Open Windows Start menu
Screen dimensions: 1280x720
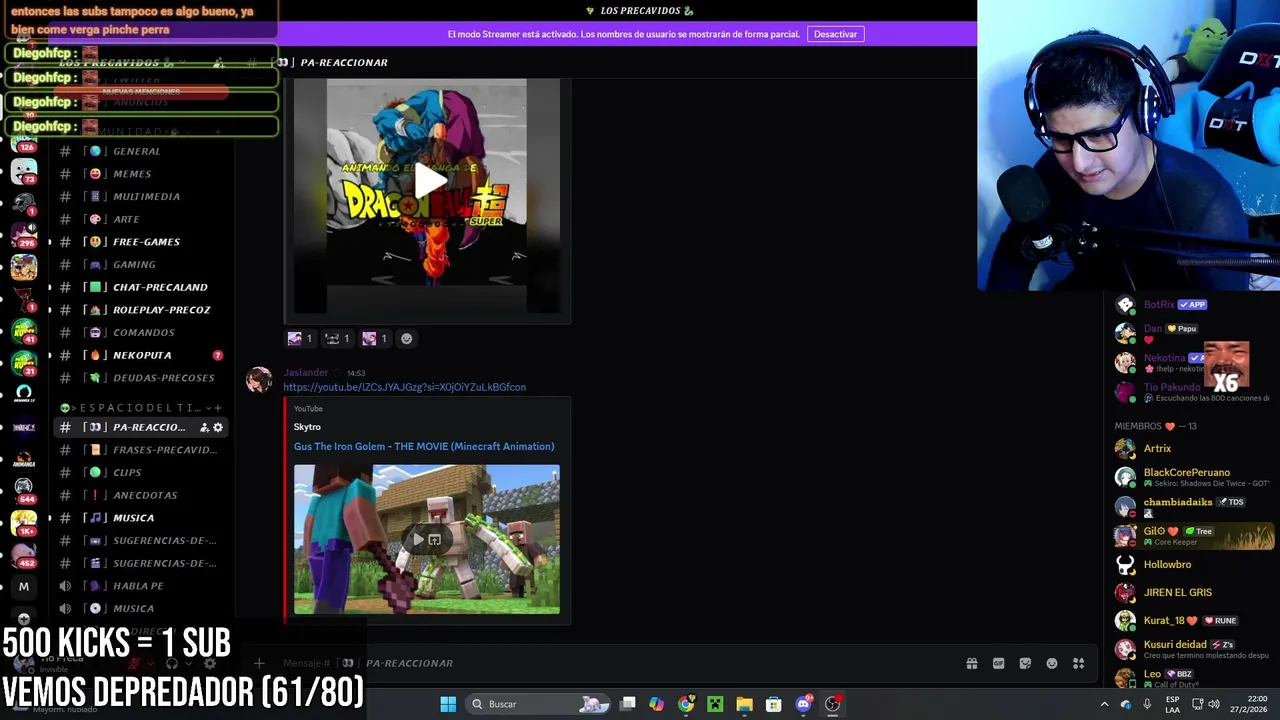[x=448, y=704]
